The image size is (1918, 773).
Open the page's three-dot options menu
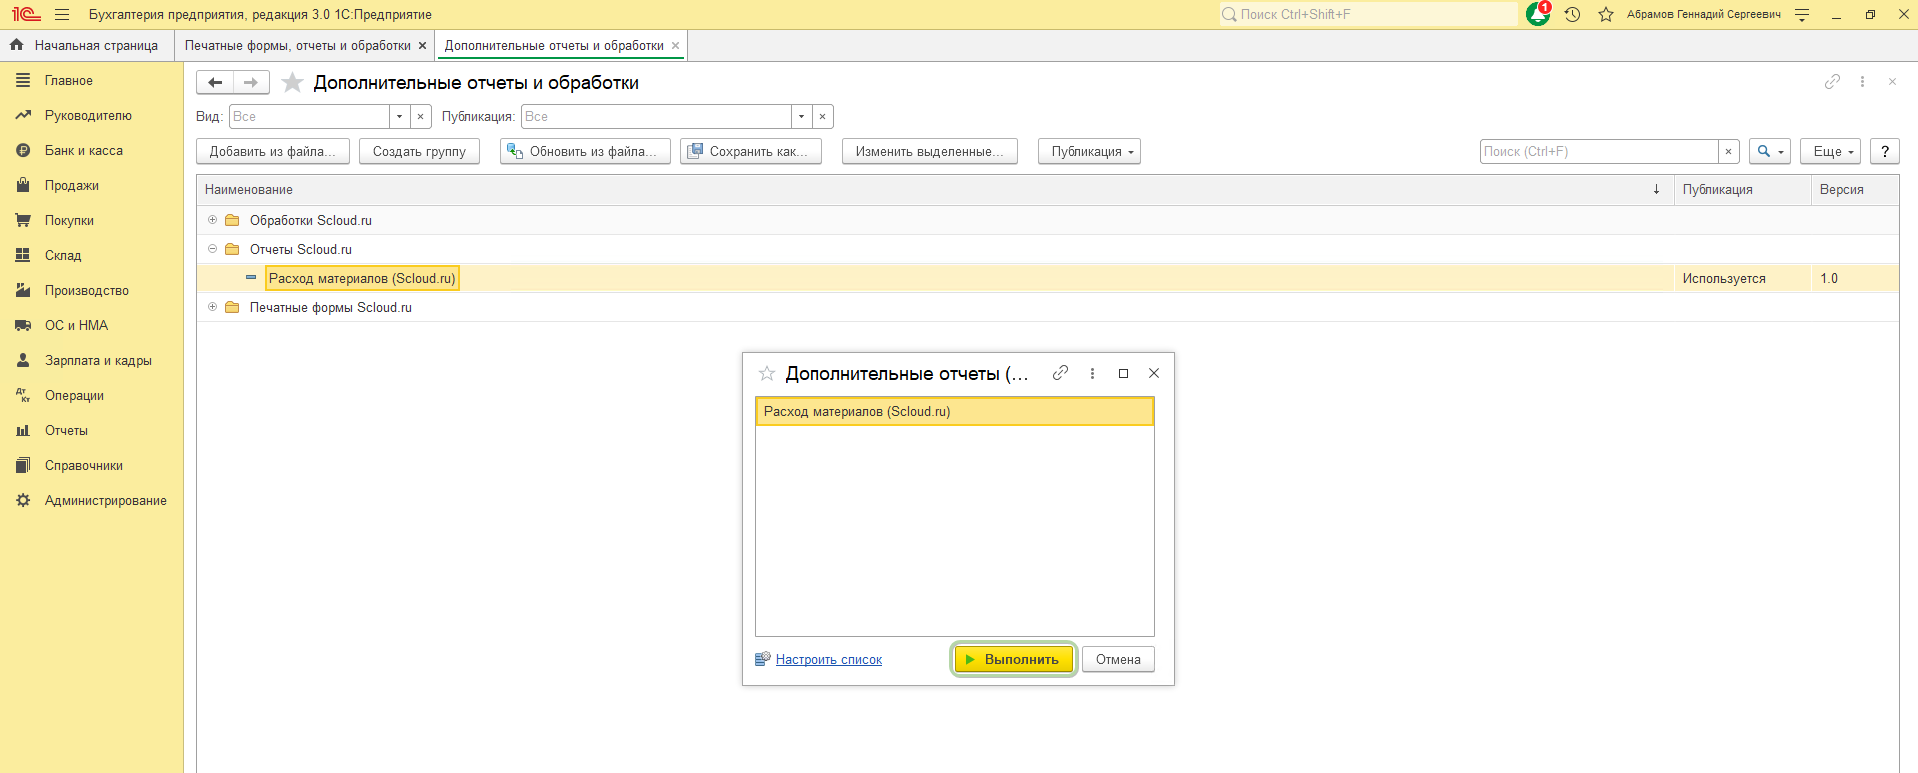coord(1862,82)
